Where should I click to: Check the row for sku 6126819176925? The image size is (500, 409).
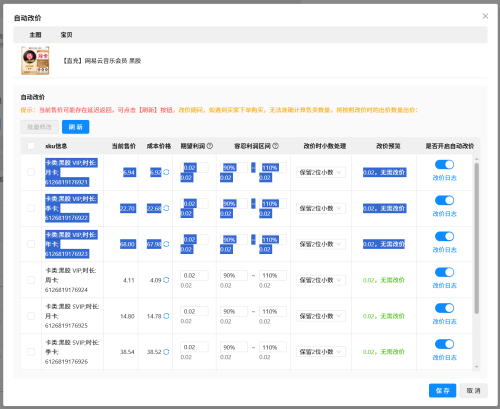point(31,316)
